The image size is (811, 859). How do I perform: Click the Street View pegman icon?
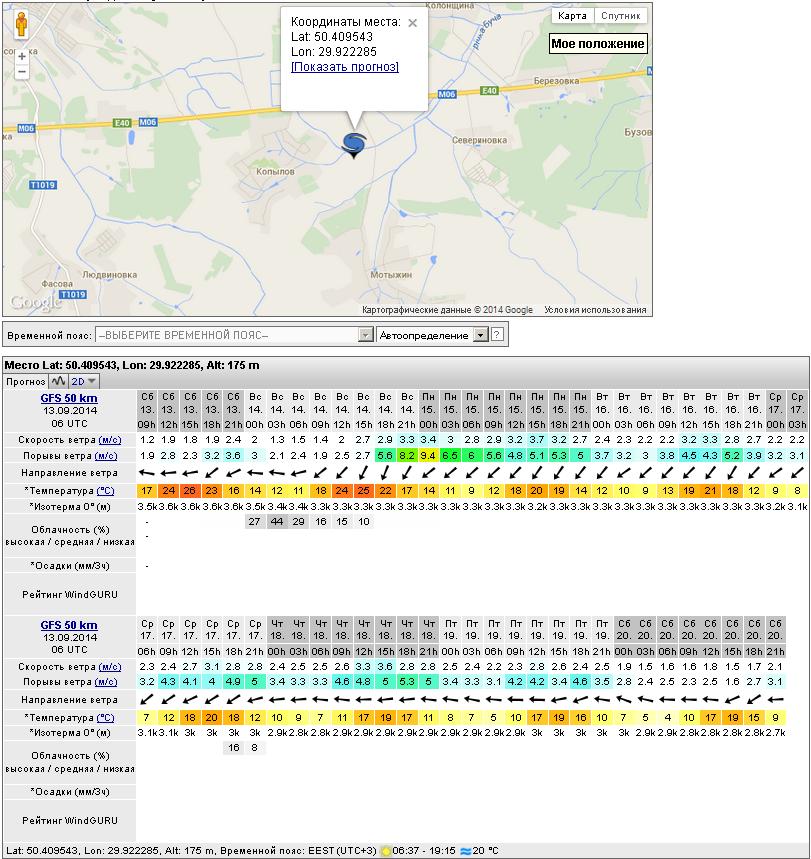click(x=21, y=26)
